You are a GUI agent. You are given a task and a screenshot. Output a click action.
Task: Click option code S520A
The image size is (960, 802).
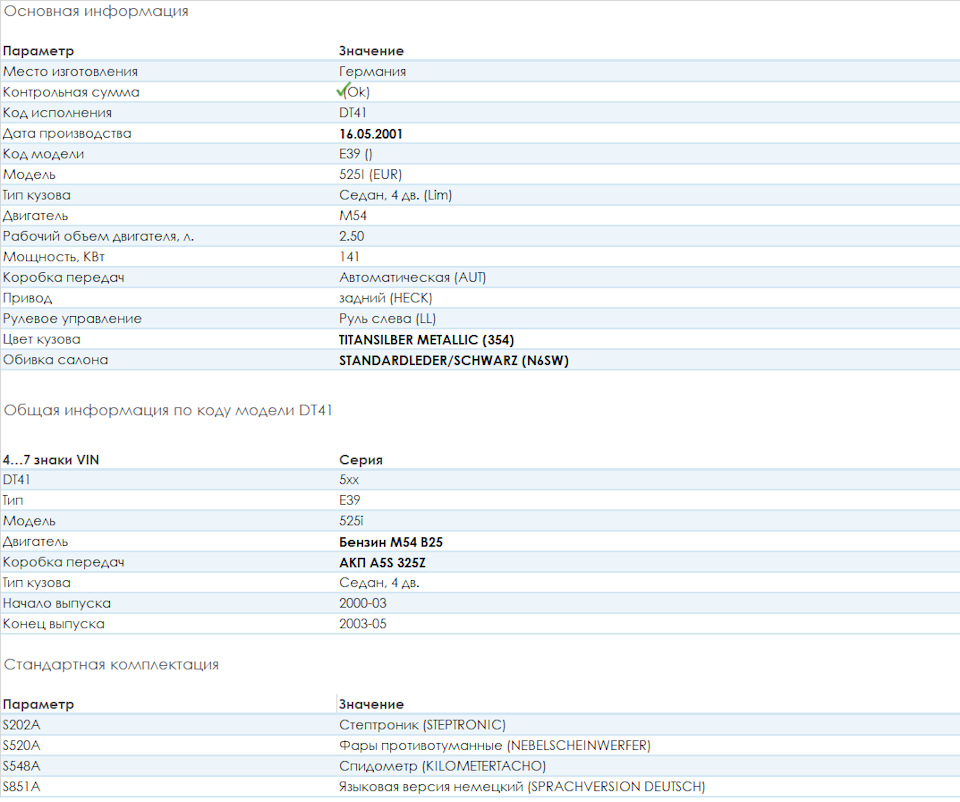[21, 746]
